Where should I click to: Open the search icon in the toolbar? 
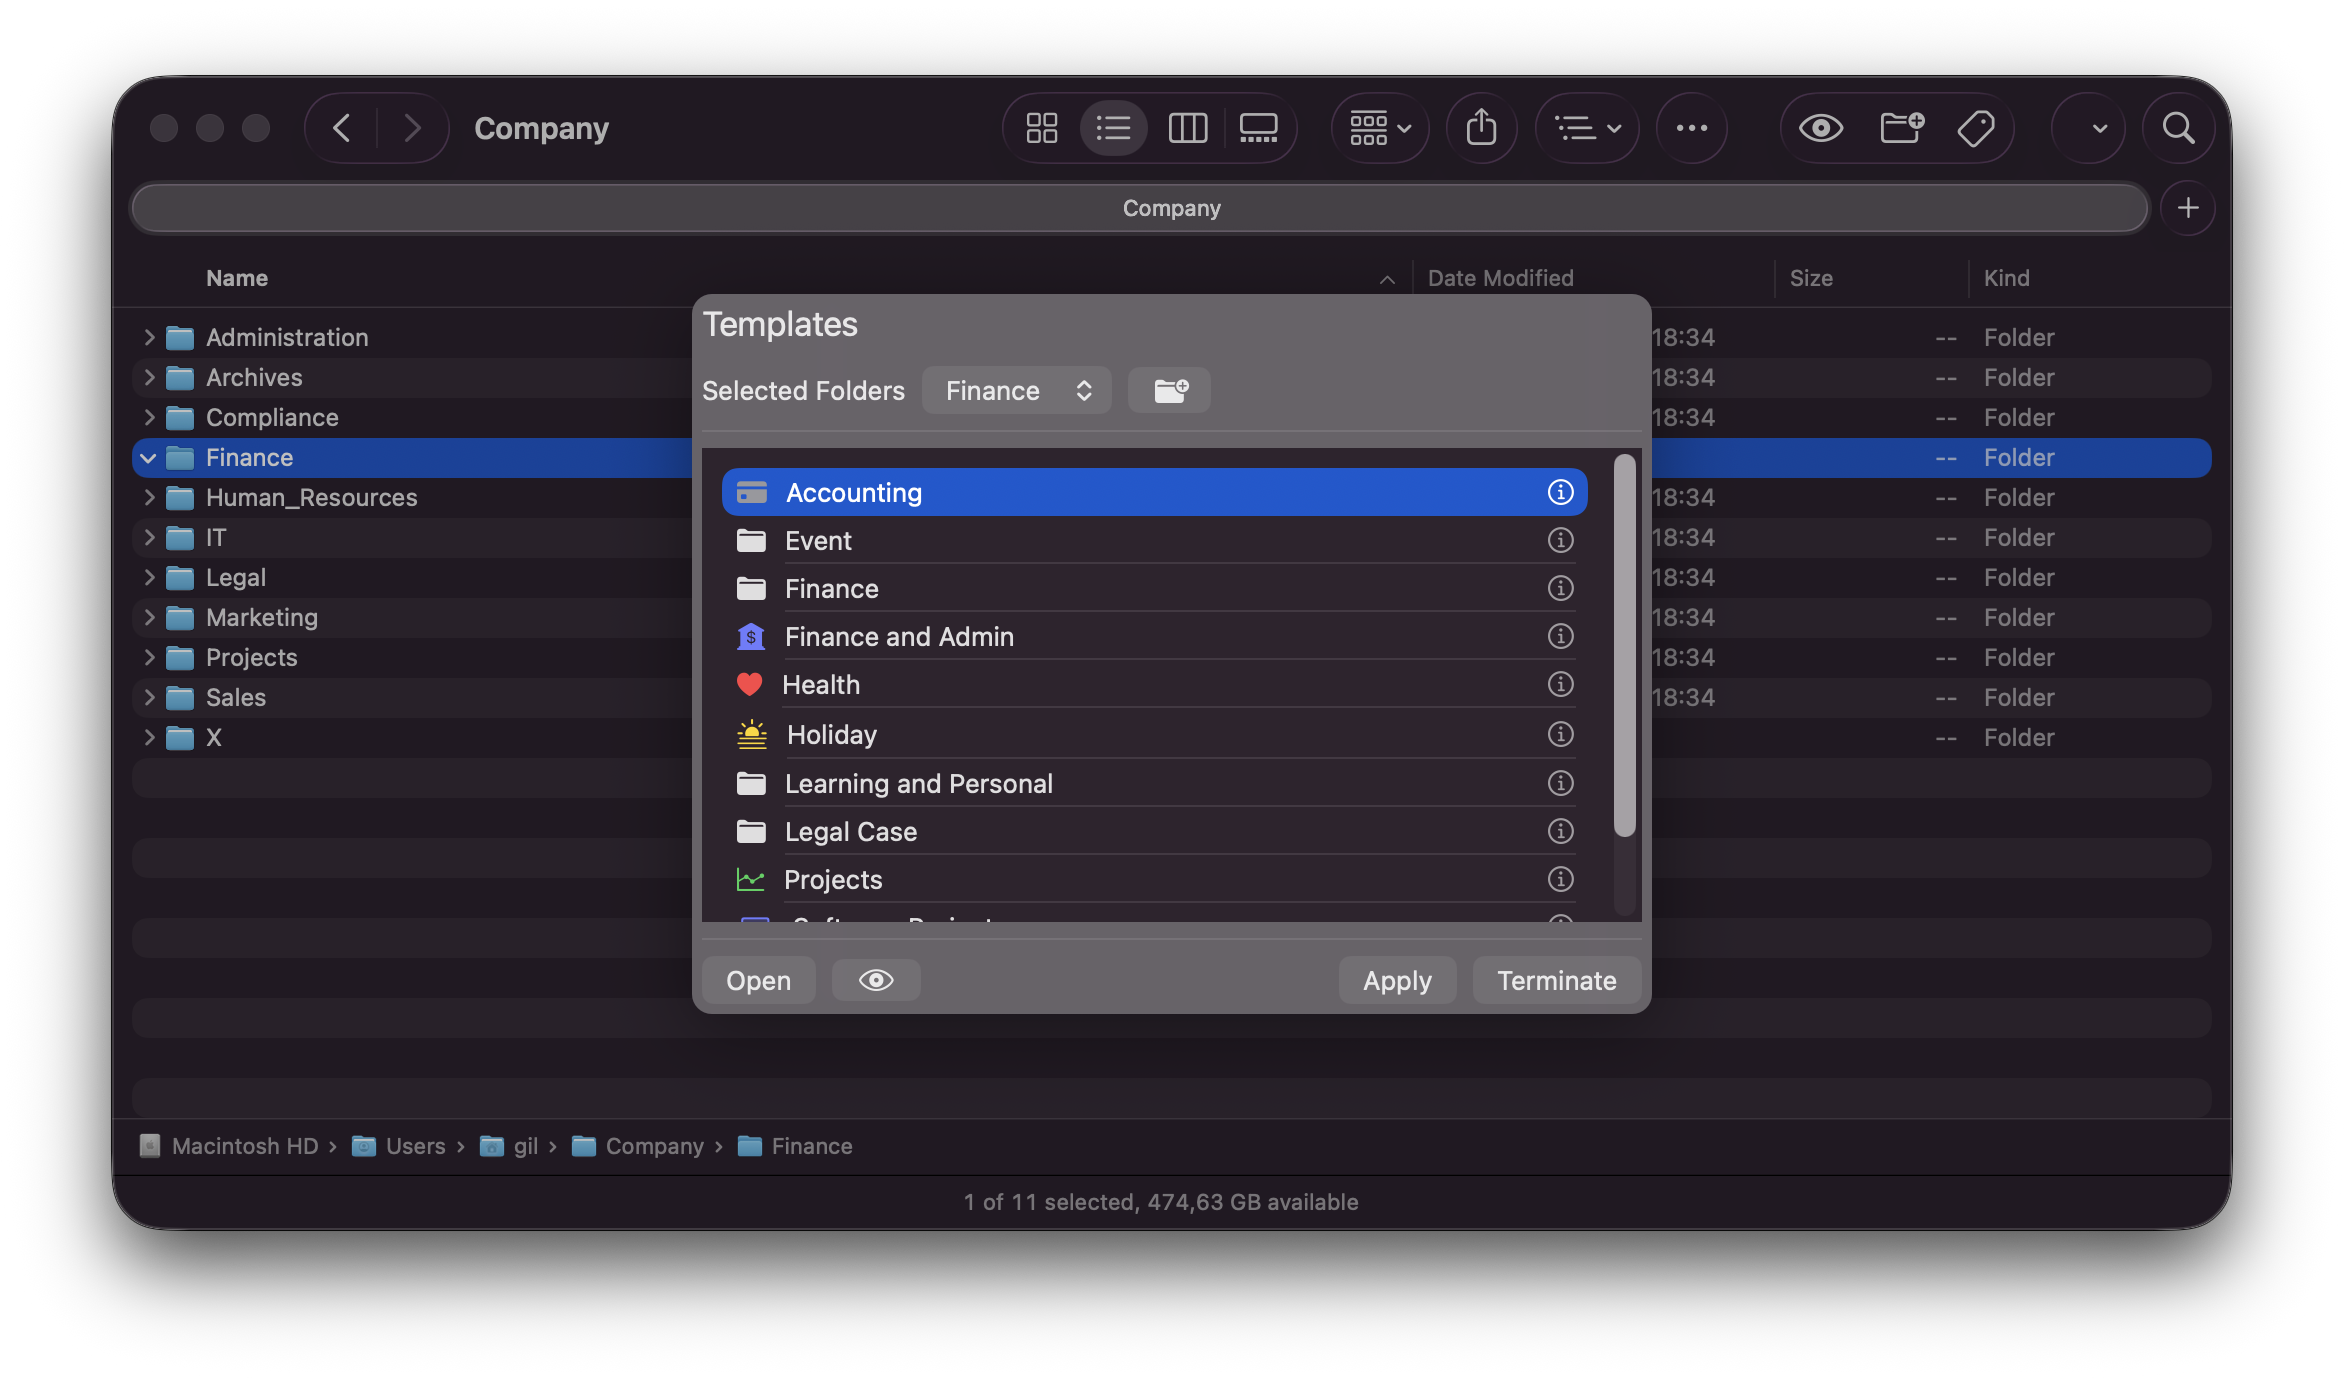(x=2180, y=128)
